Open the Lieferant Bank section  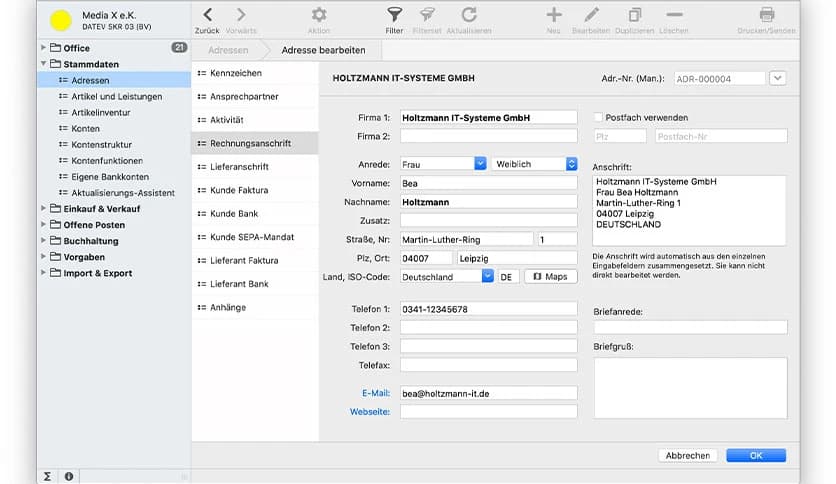point(255,284)
